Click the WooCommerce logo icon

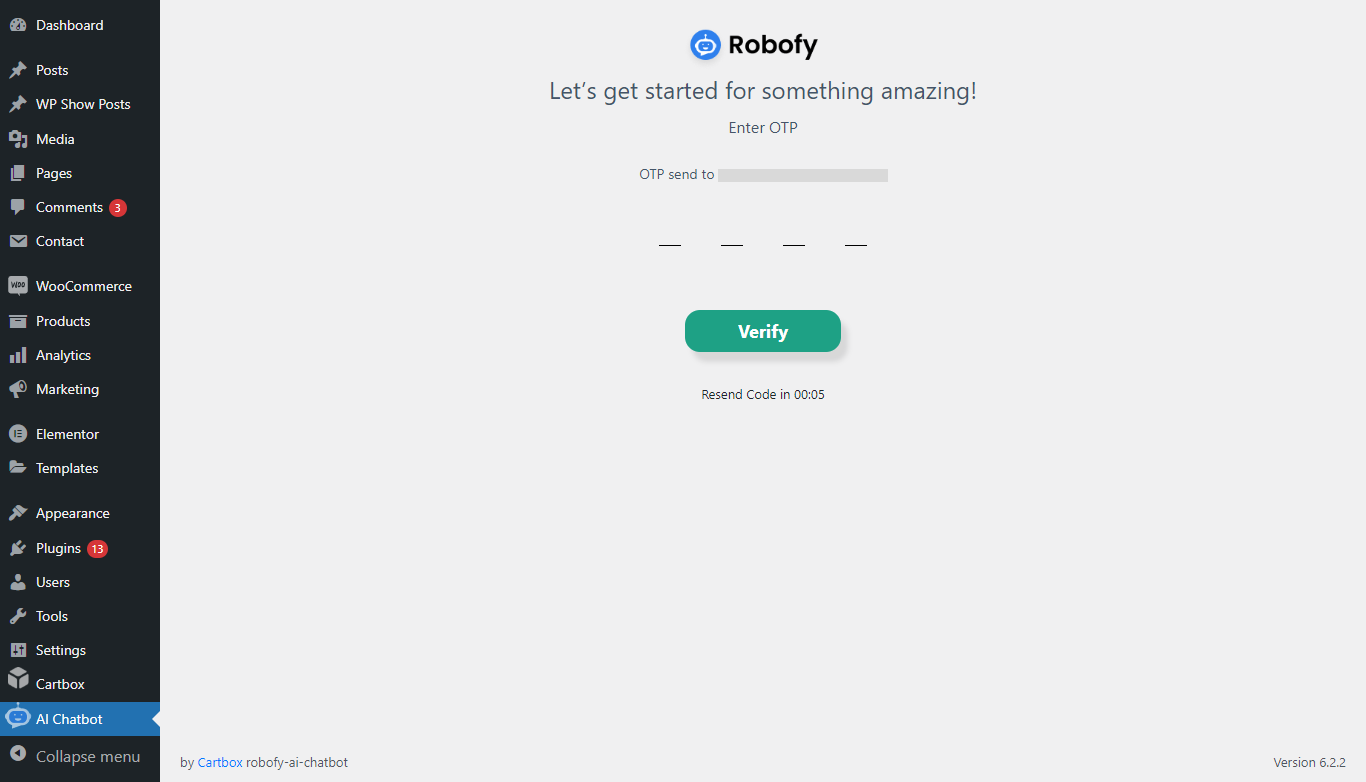point(18,286)
